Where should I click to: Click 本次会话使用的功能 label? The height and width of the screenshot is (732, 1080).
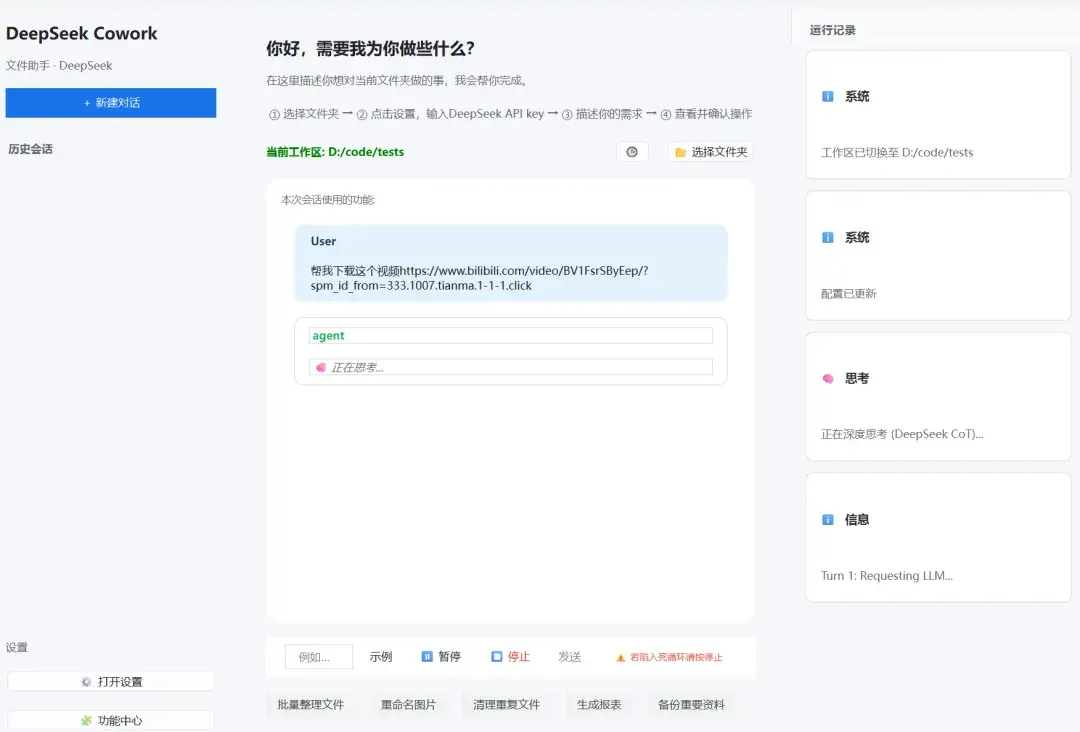pyautogui.click(x=328, y=200)
